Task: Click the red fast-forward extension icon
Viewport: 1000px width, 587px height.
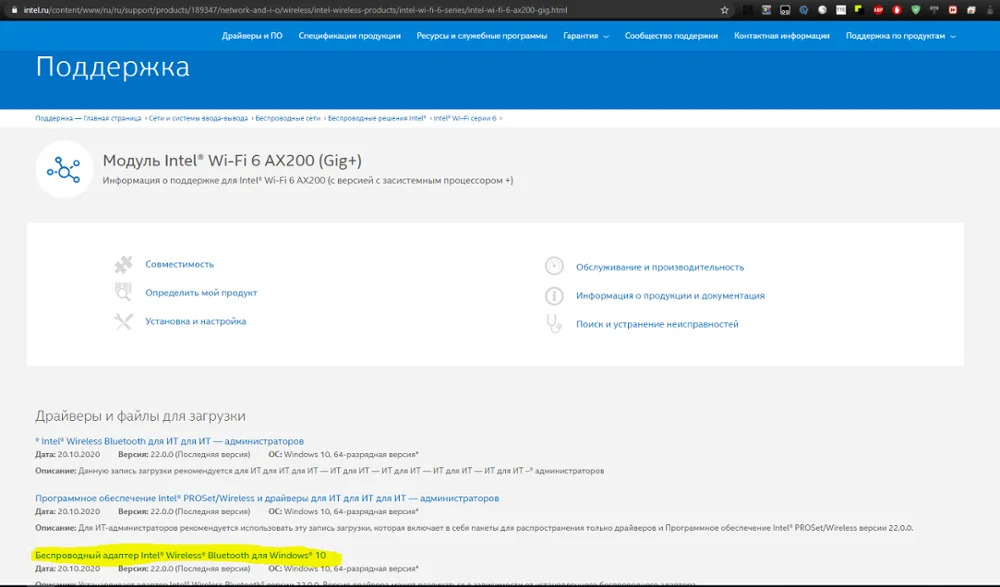Action: coord(953,10)
